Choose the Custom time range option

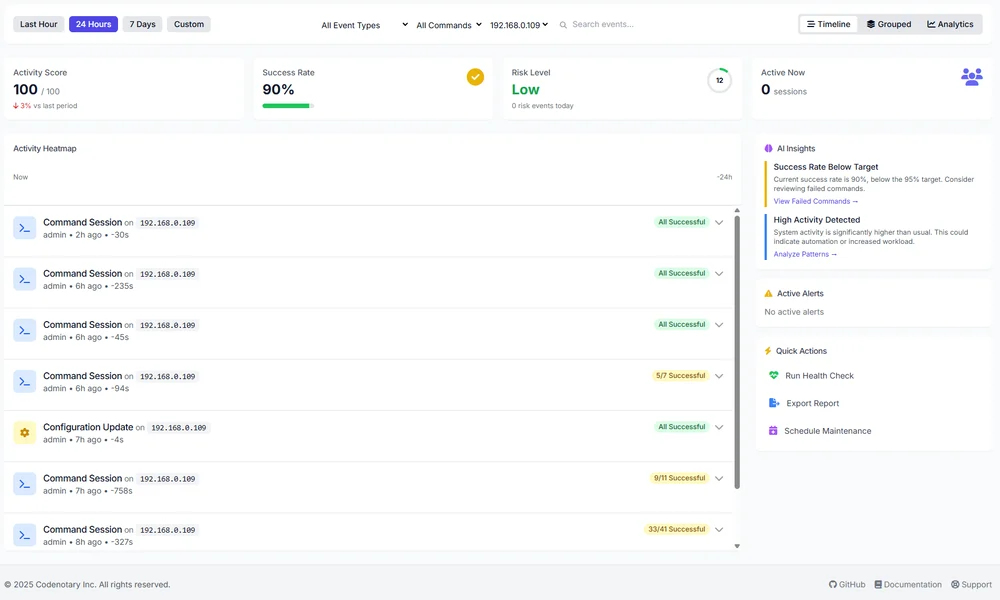pyautogui.click(x=189, y=24)
